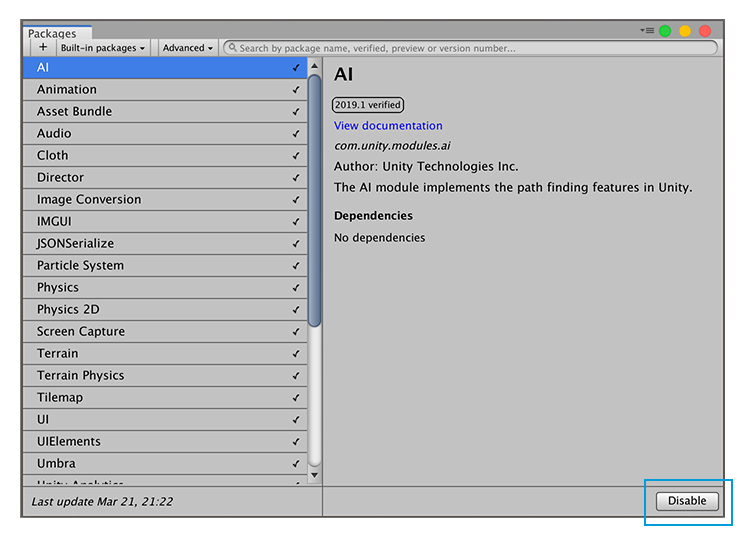Click the checkmark next to Screen Capture
The height and width of the screenshot is (538, 743).
coord(296,332)
